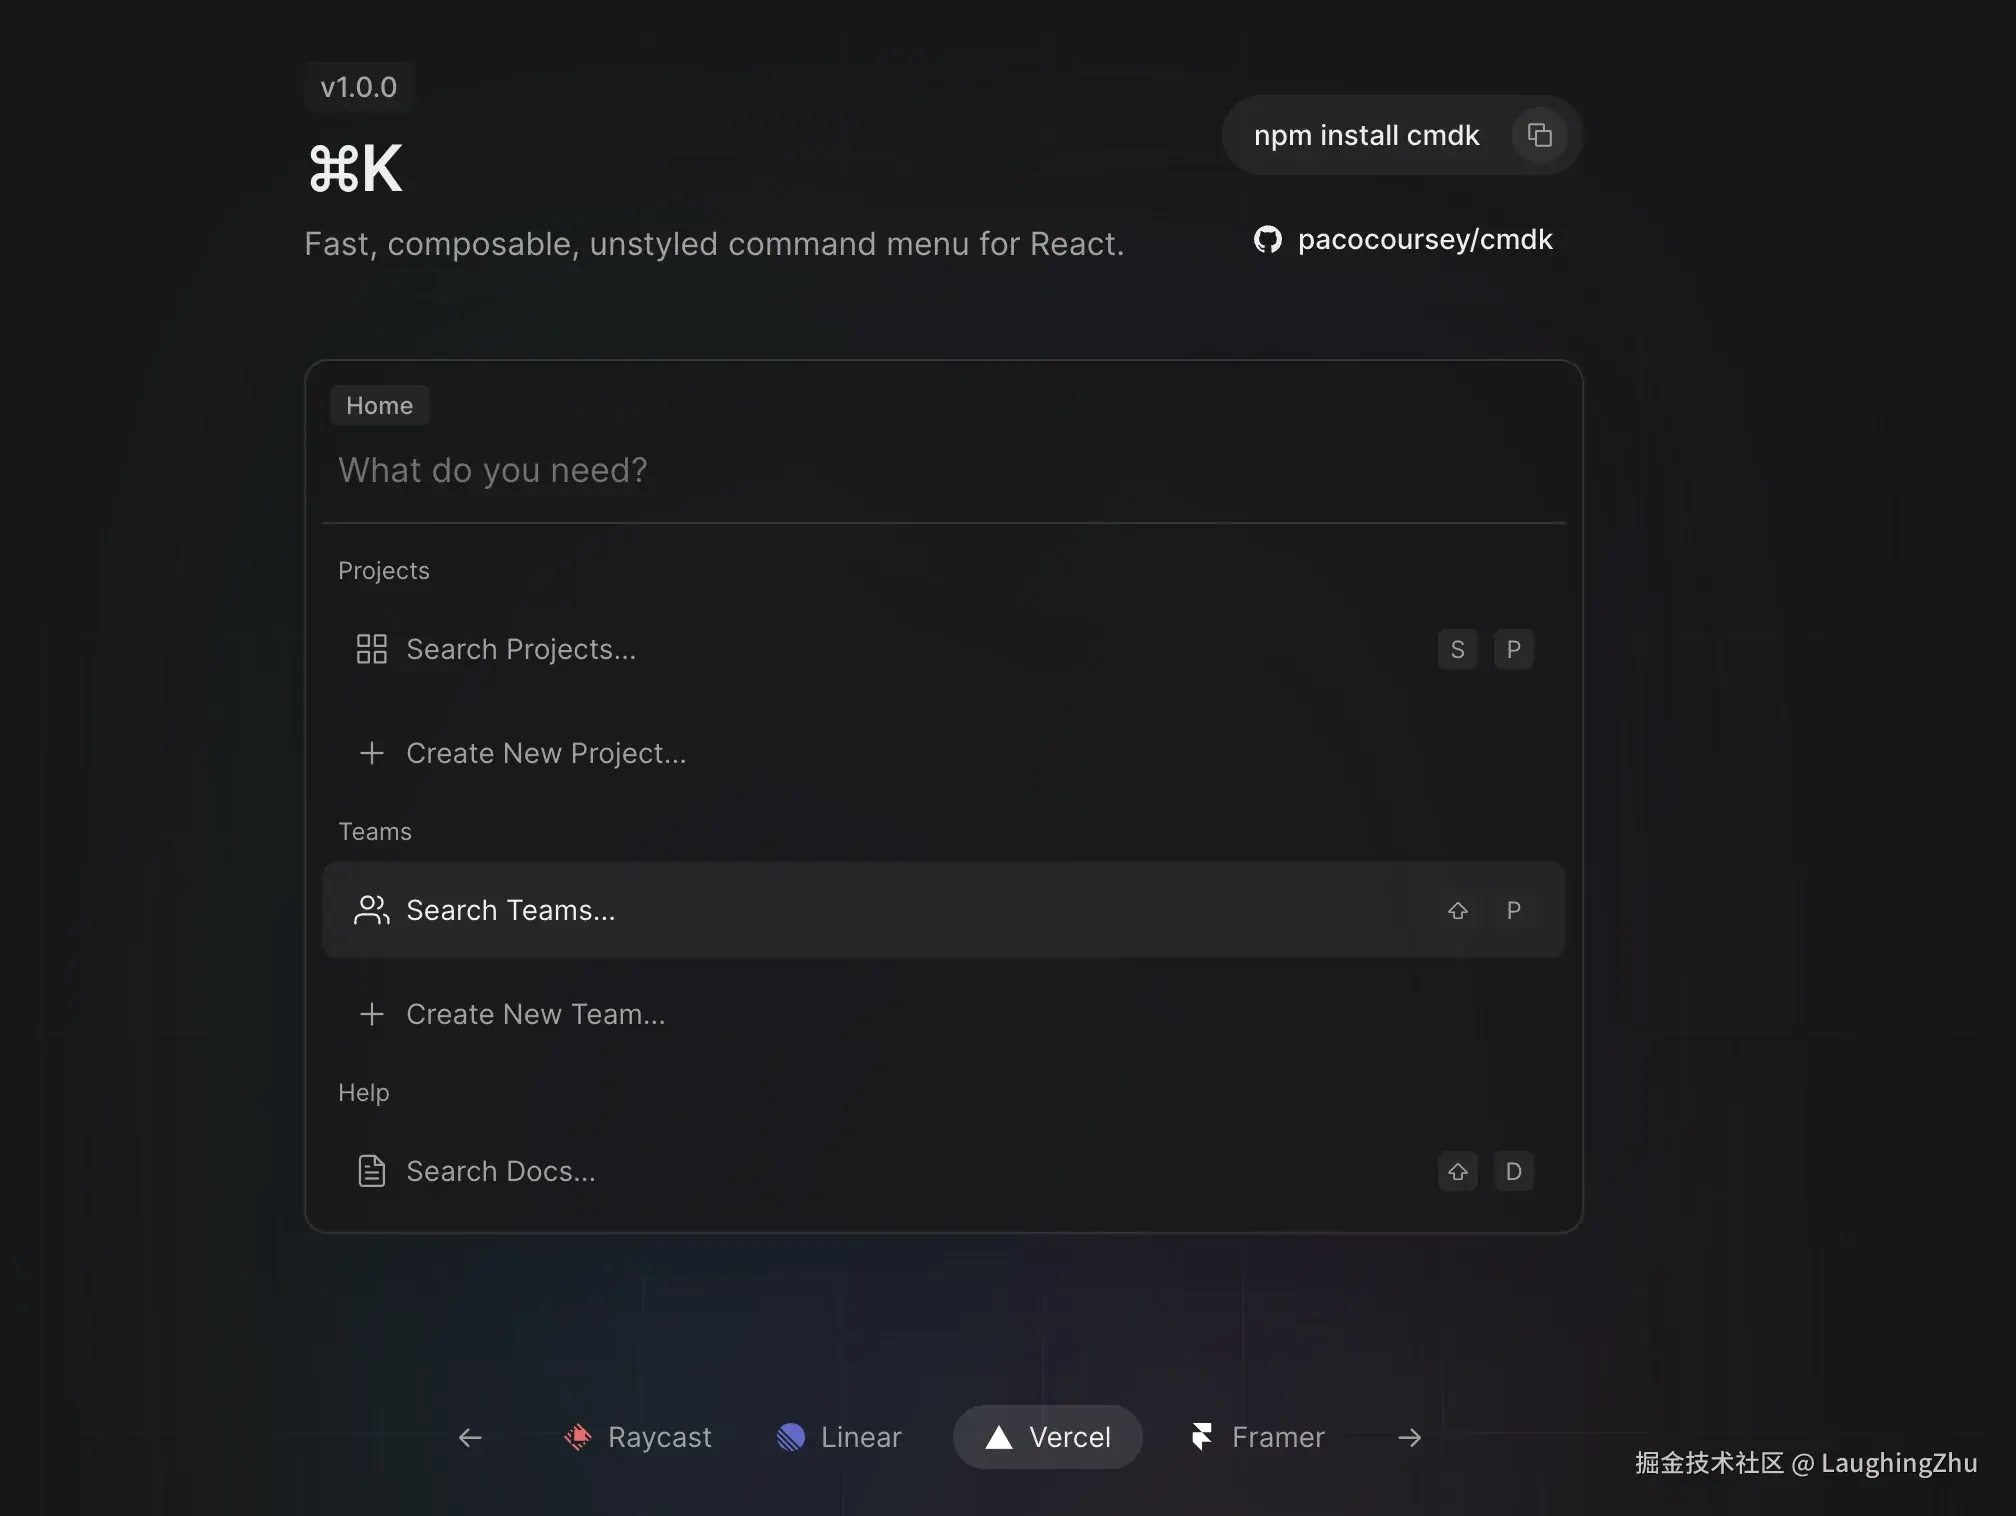
Task: Copy the npm install cmdk command
Action: pyautogui.click(x=1539, y=135)
